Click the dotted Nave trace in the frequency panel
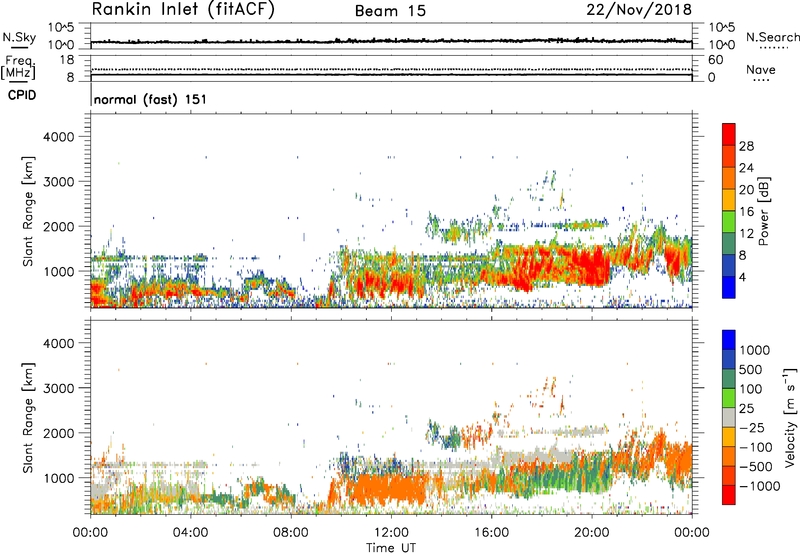 pos(391,69)
